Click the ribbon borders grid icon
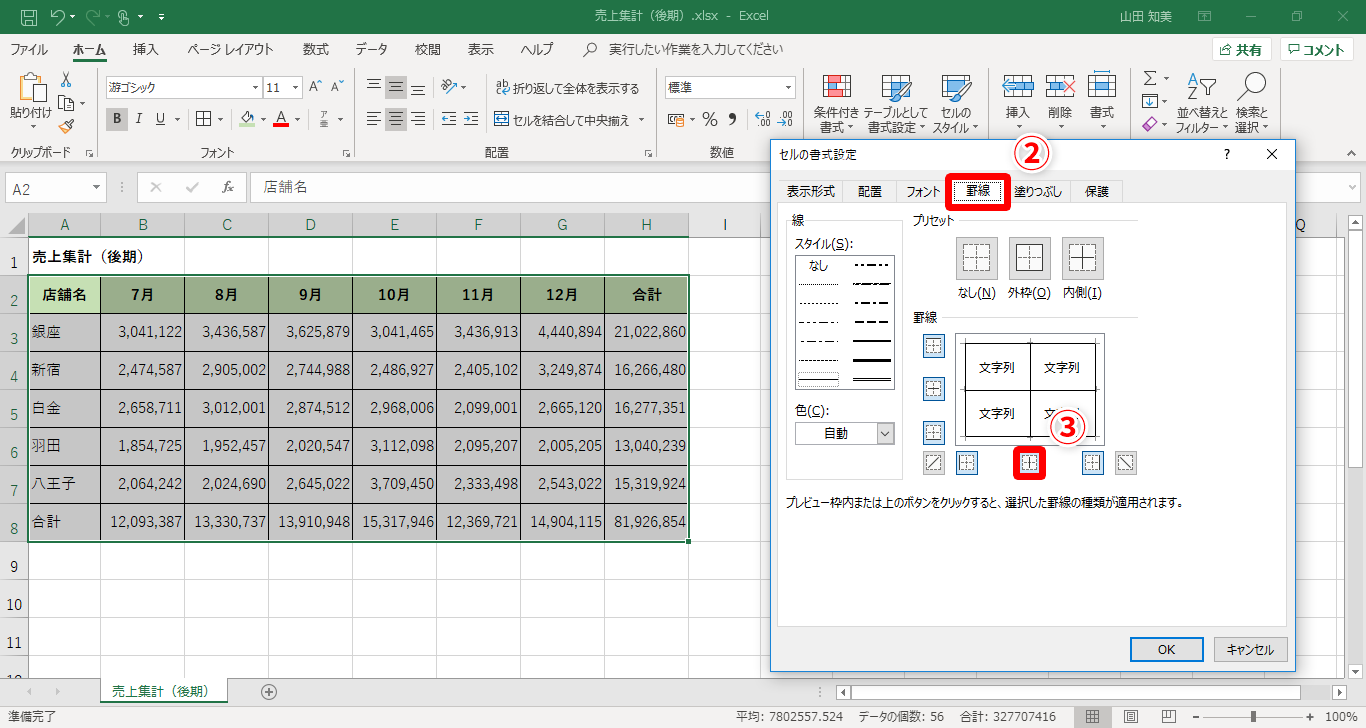 203,119
